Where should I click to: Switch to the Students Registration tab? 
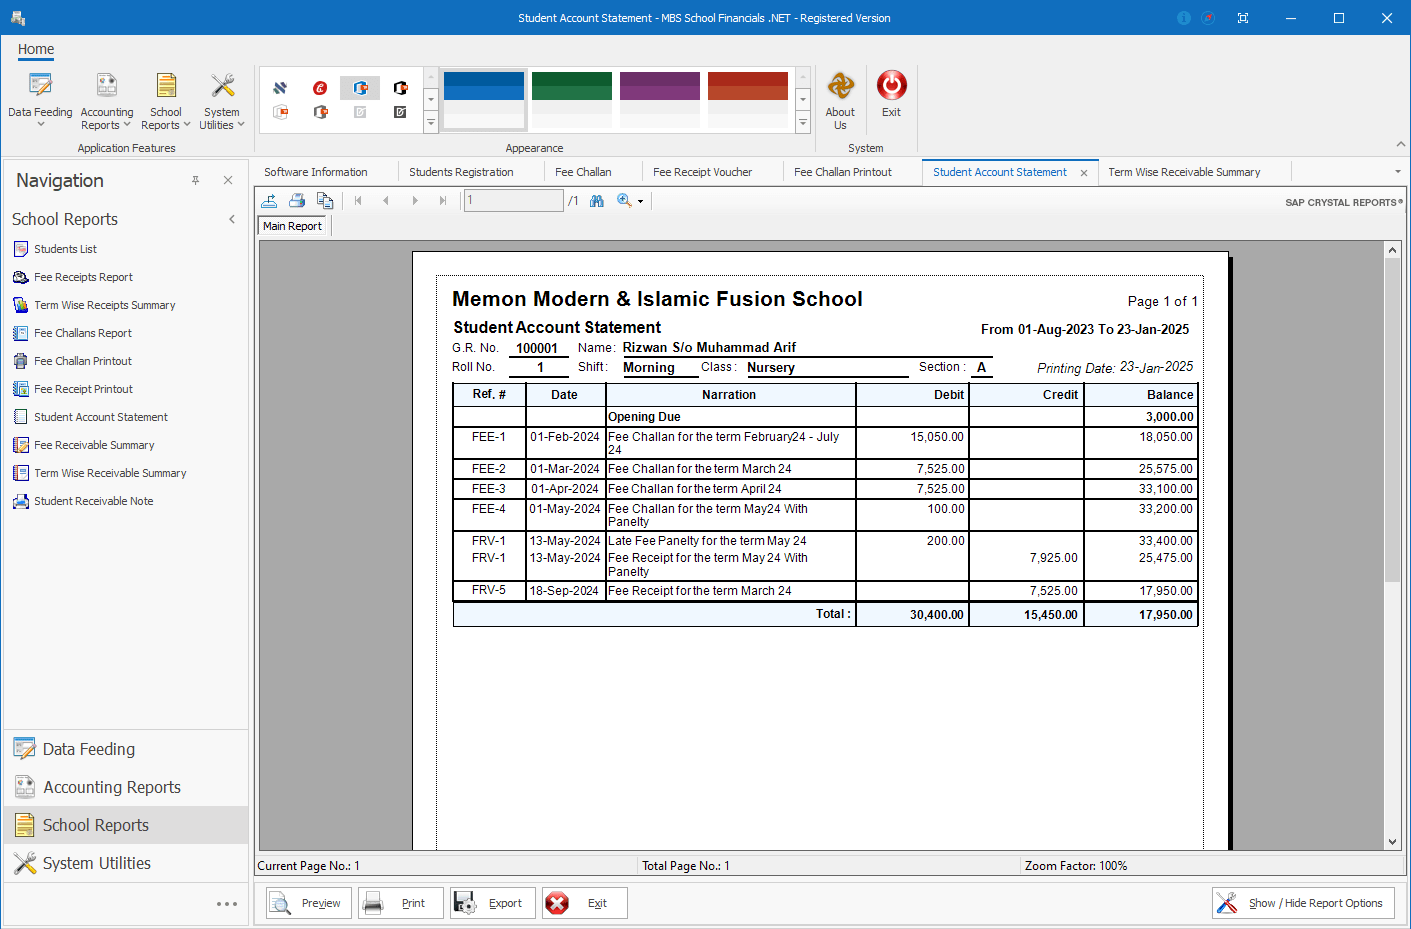[461, 172]
